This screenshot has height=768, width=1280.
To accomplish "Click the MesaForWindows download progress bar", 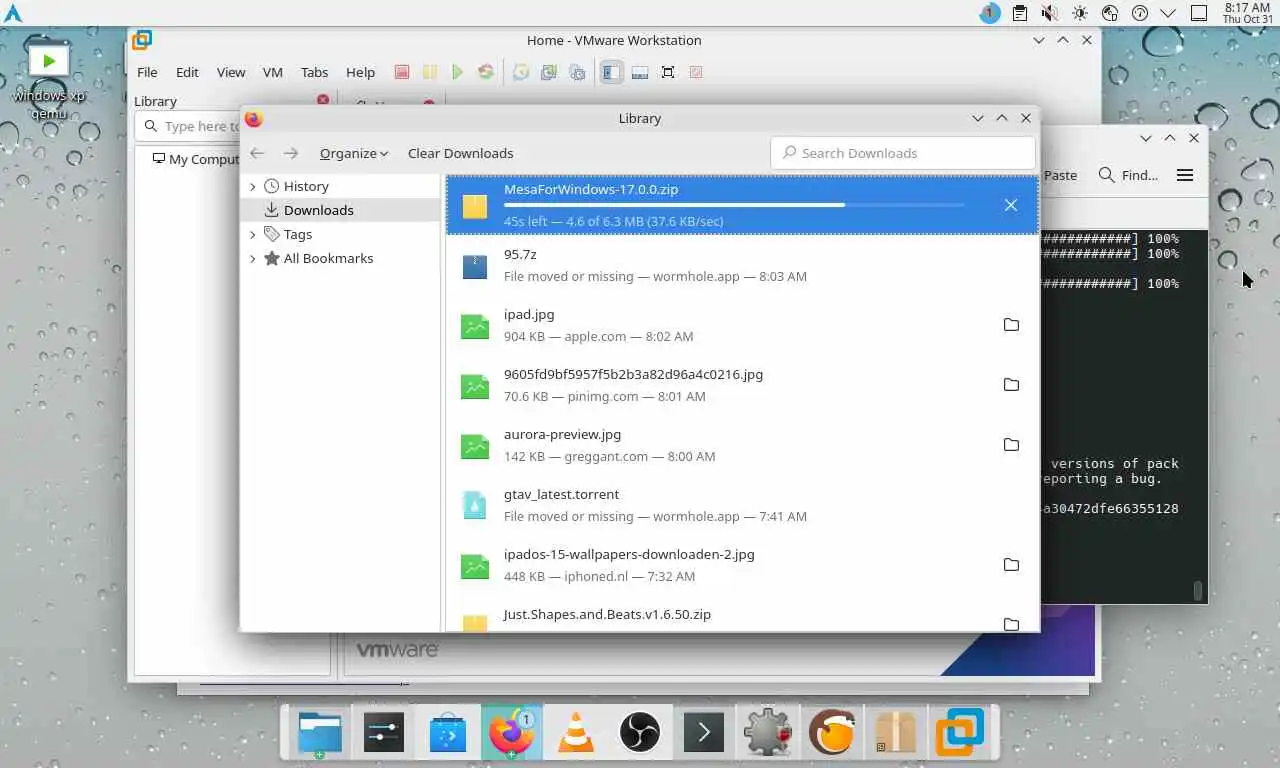I will click(735, 205).
